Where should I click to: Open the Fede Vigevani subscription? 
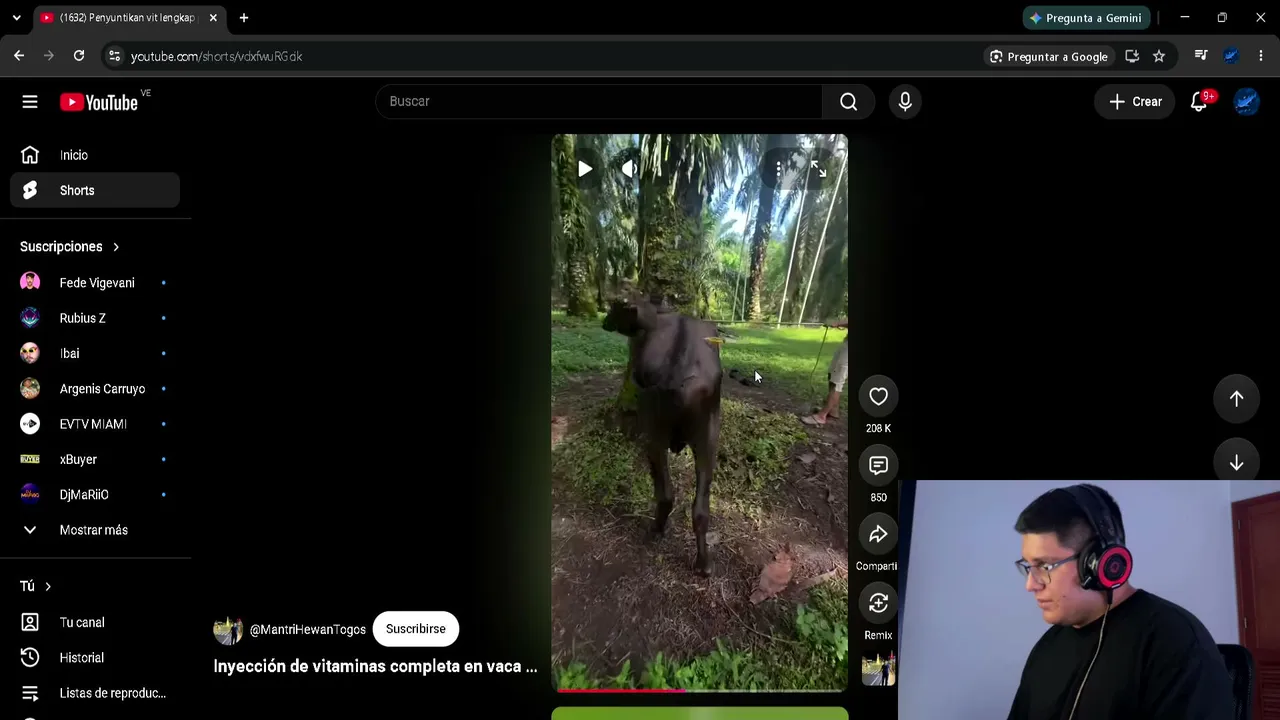point(95,283)
